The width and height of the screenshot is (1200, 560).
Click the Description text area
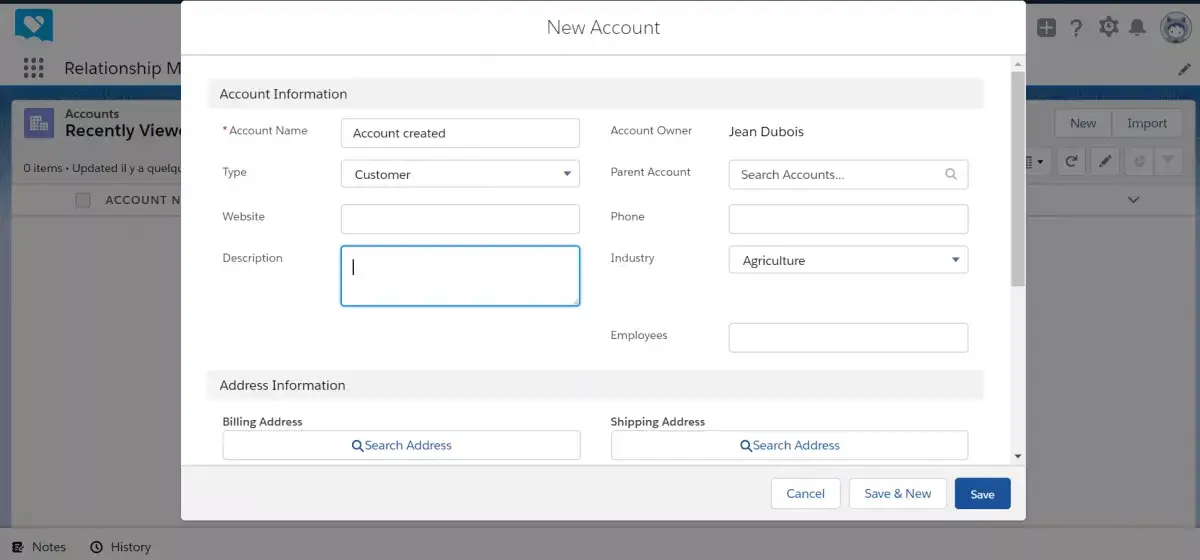[x=460, y=276]
